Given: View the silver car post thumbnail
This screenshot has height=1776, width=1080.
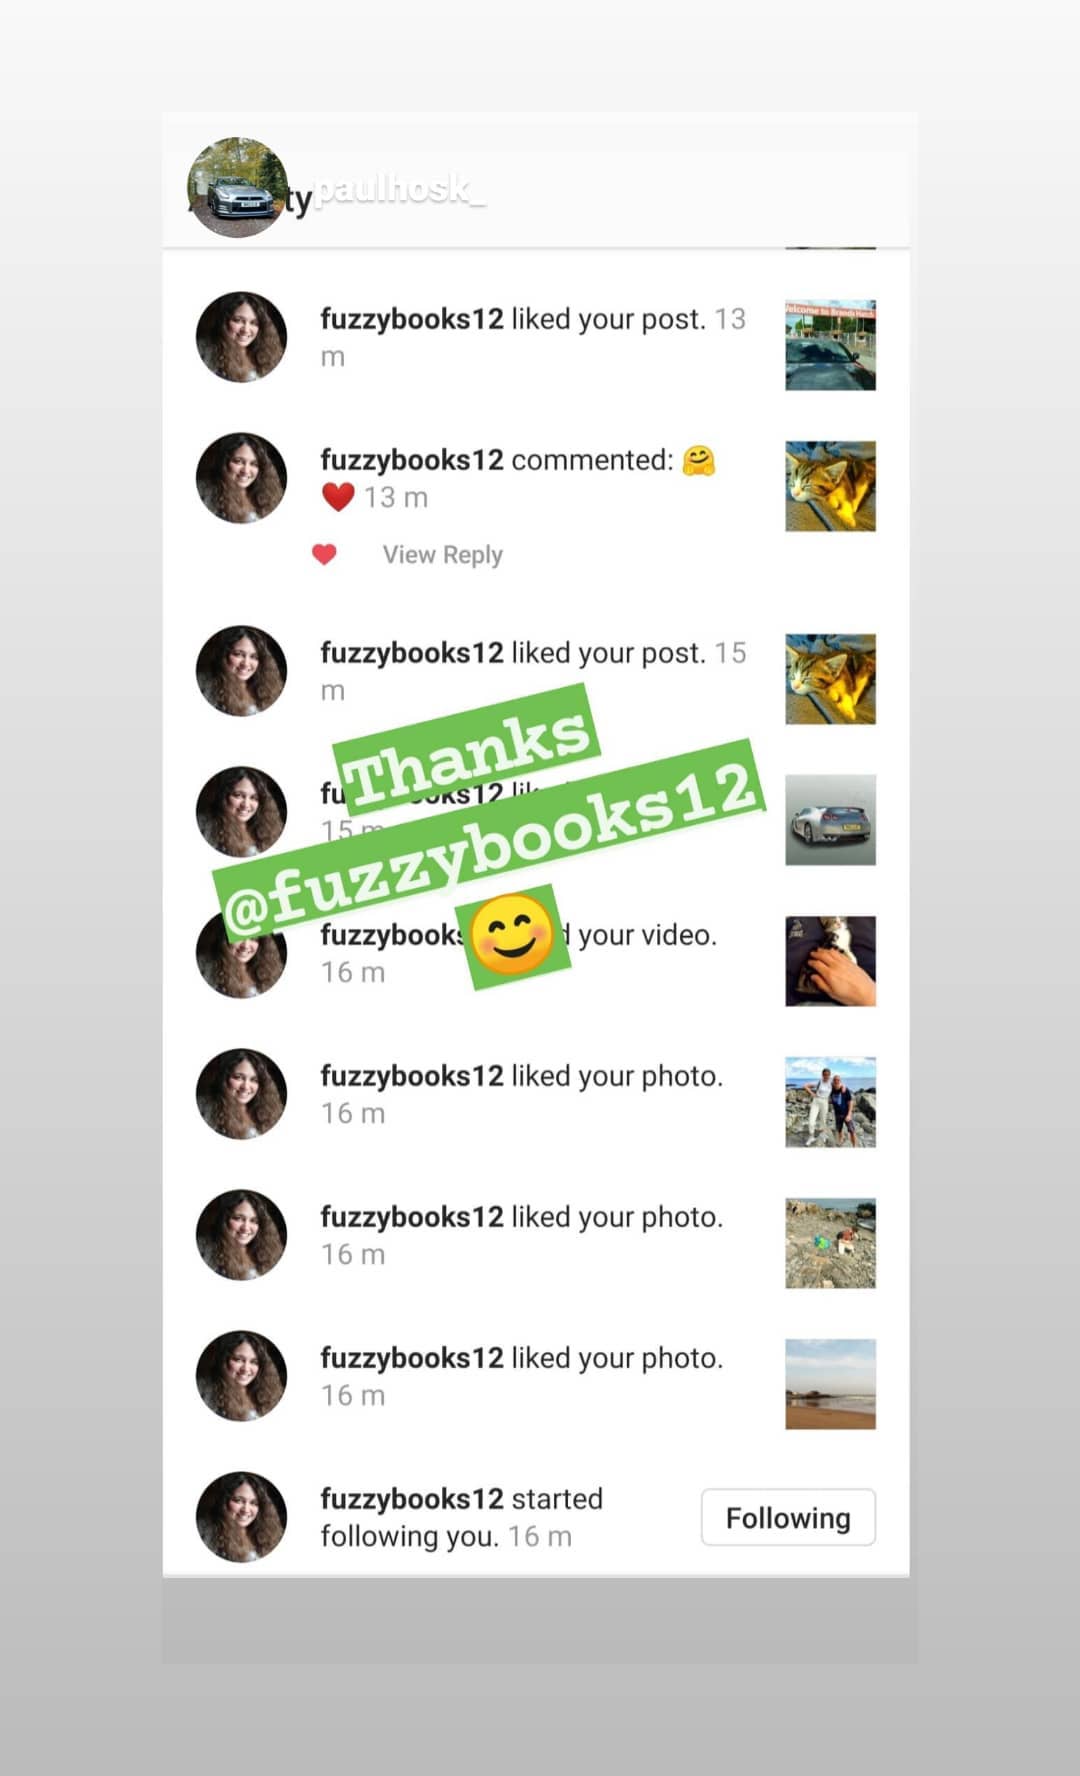Looking at the screenshot, I should coord(830,820).
